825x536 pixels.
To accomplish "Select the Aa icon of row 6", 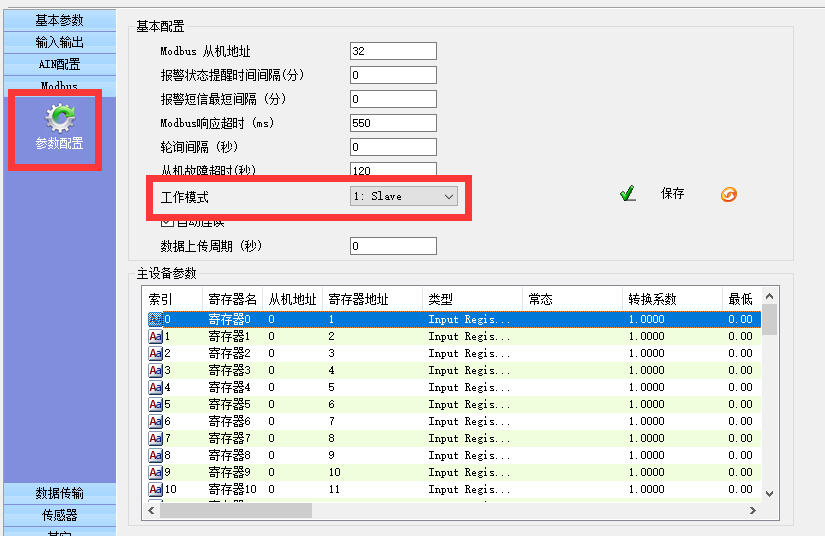I will pos(156,422).
